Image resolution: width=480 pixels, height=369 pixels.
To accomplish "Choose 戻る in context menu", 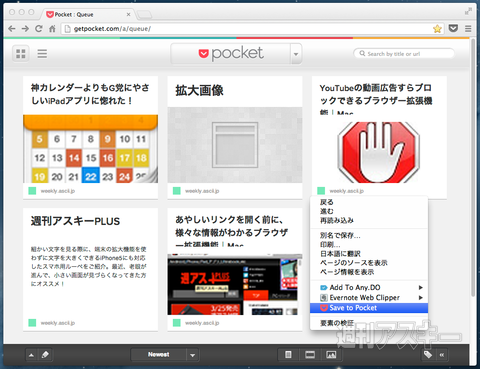I will (369, 202).
